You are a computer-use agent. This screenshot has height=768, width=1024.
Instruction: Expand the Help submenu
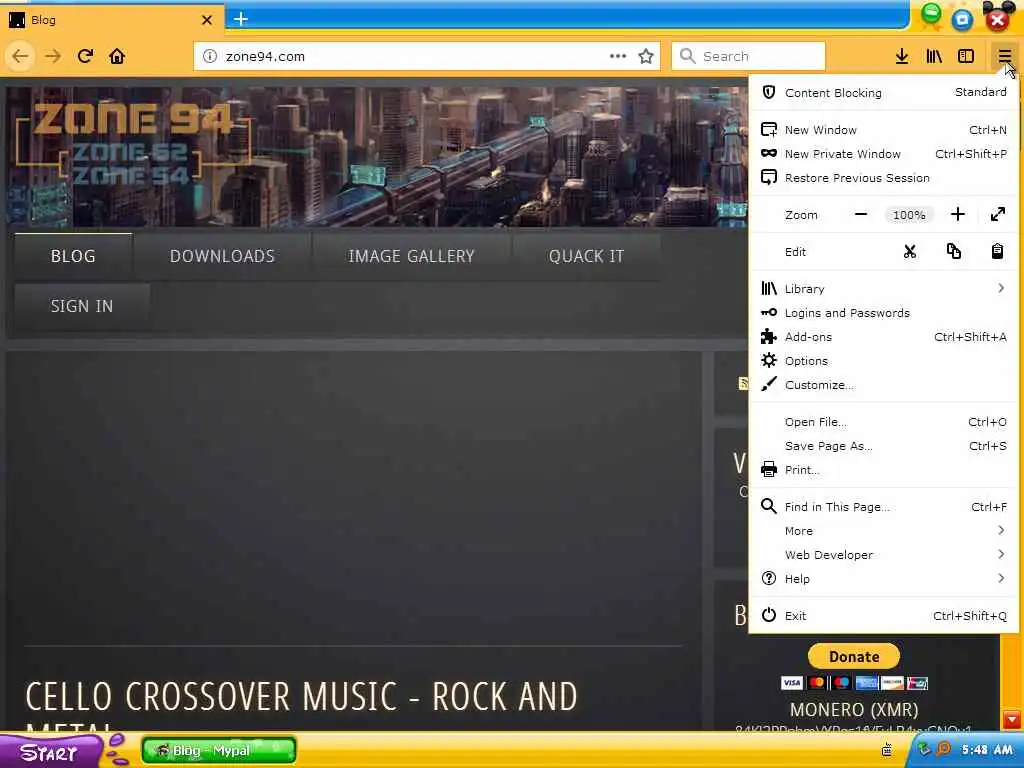(x=884, y=579)
